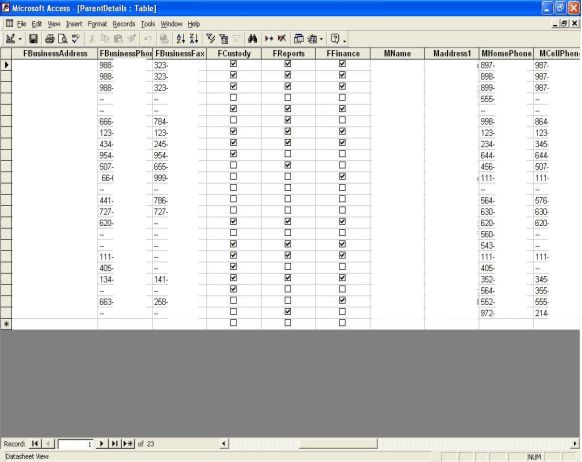Screen dimensions: 582x462
Task: Open the Insert menu
Action: pos(74,24)
